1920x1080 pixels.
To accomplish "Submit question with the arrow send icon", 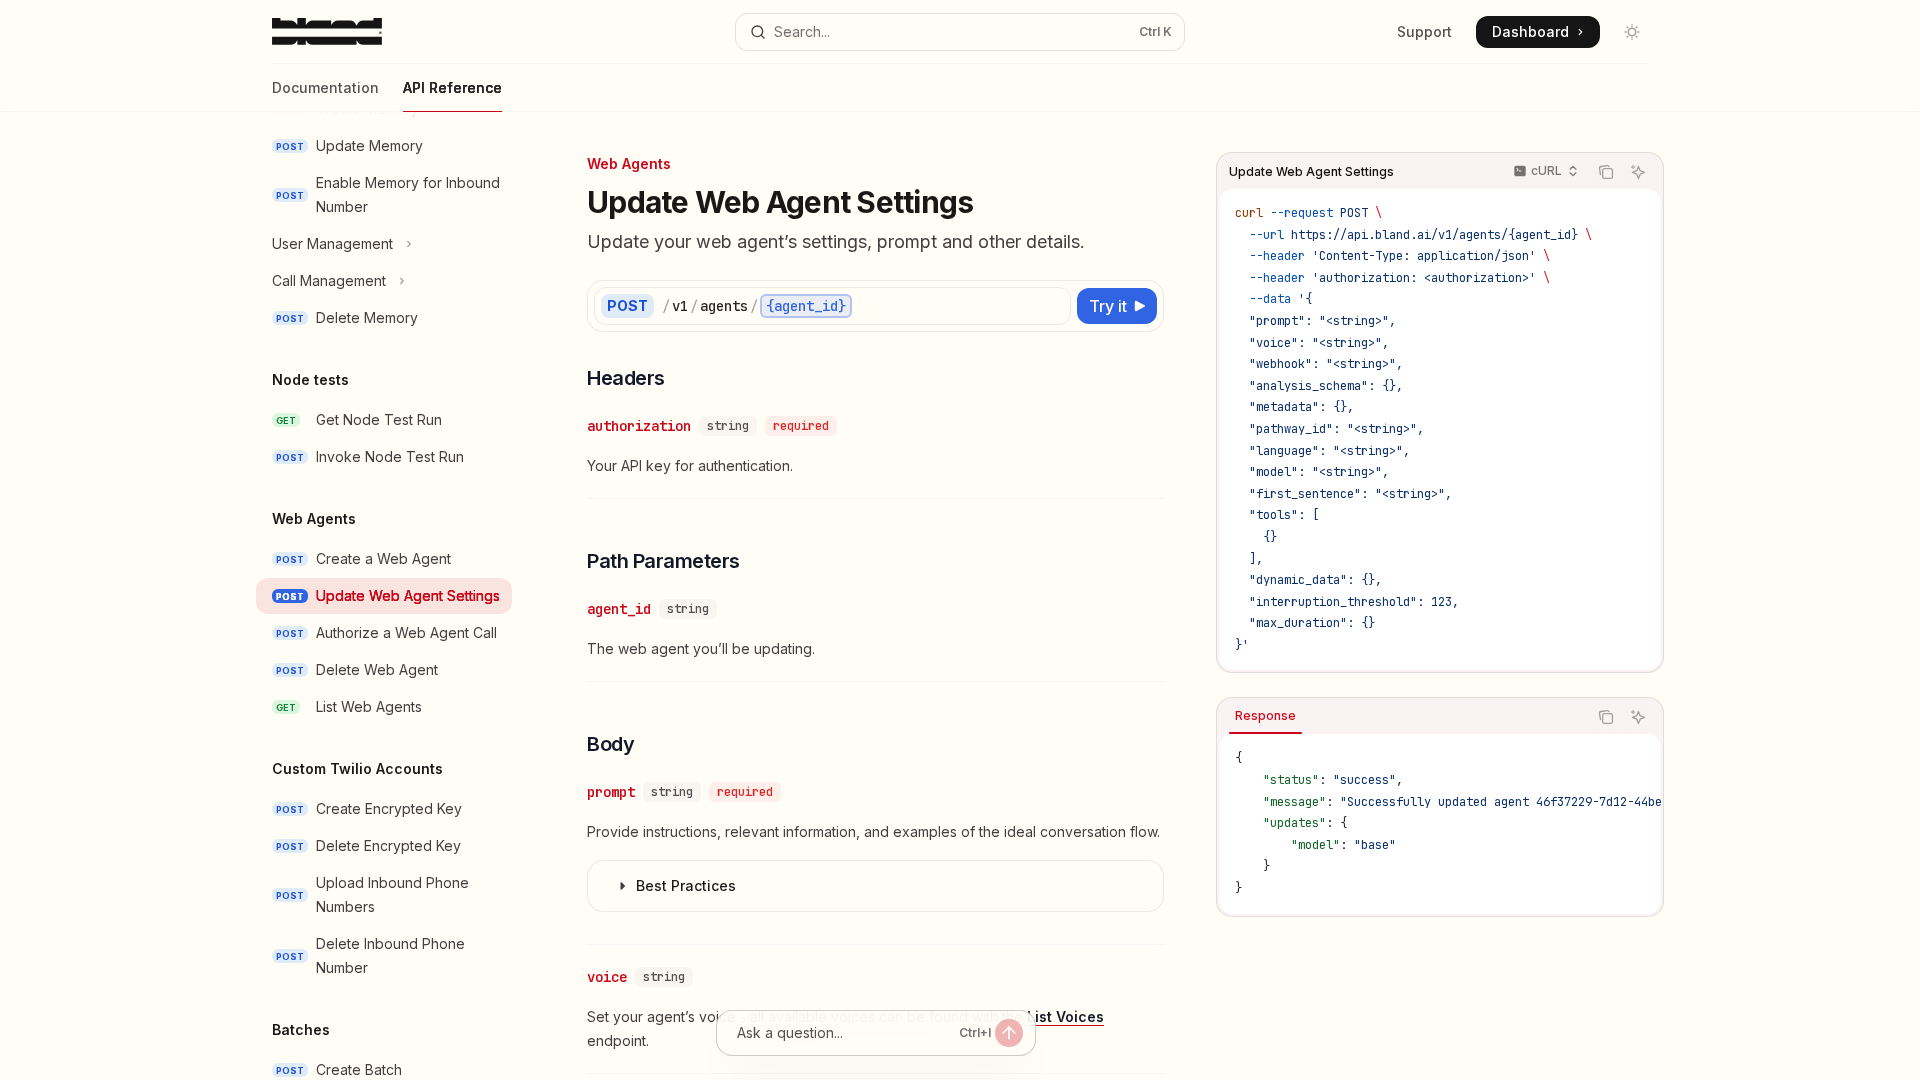I will [1009, 1033].
